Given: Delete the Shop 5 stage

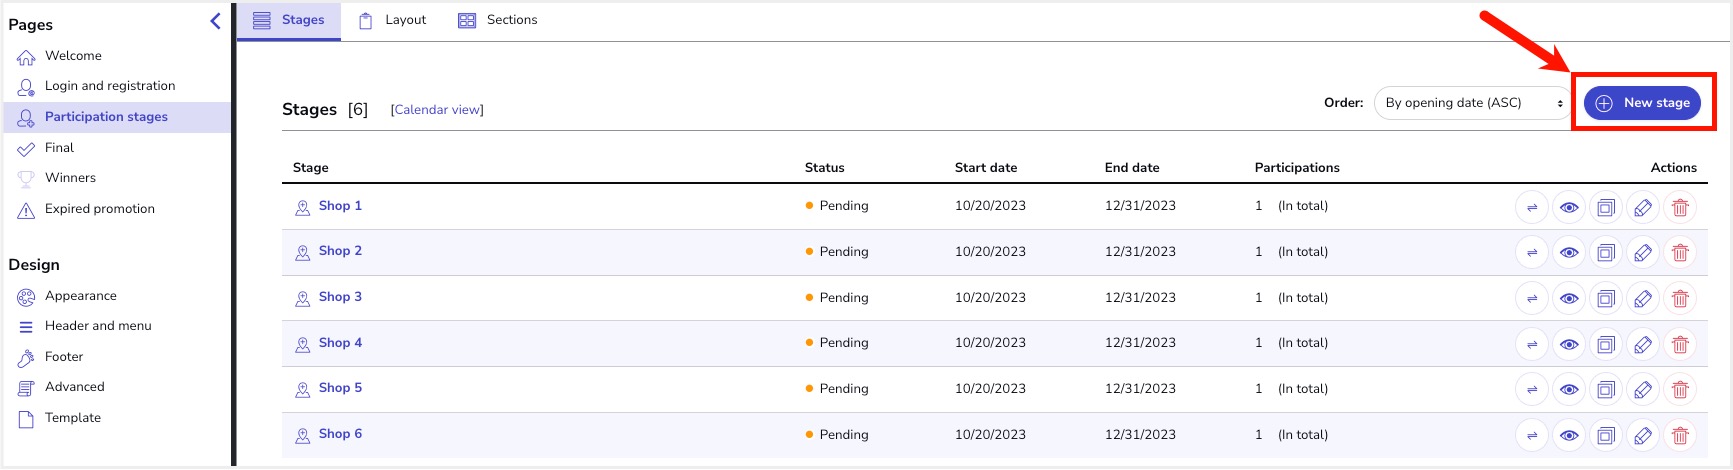Looking at the screenshot, I should (x=1680, y=390).
